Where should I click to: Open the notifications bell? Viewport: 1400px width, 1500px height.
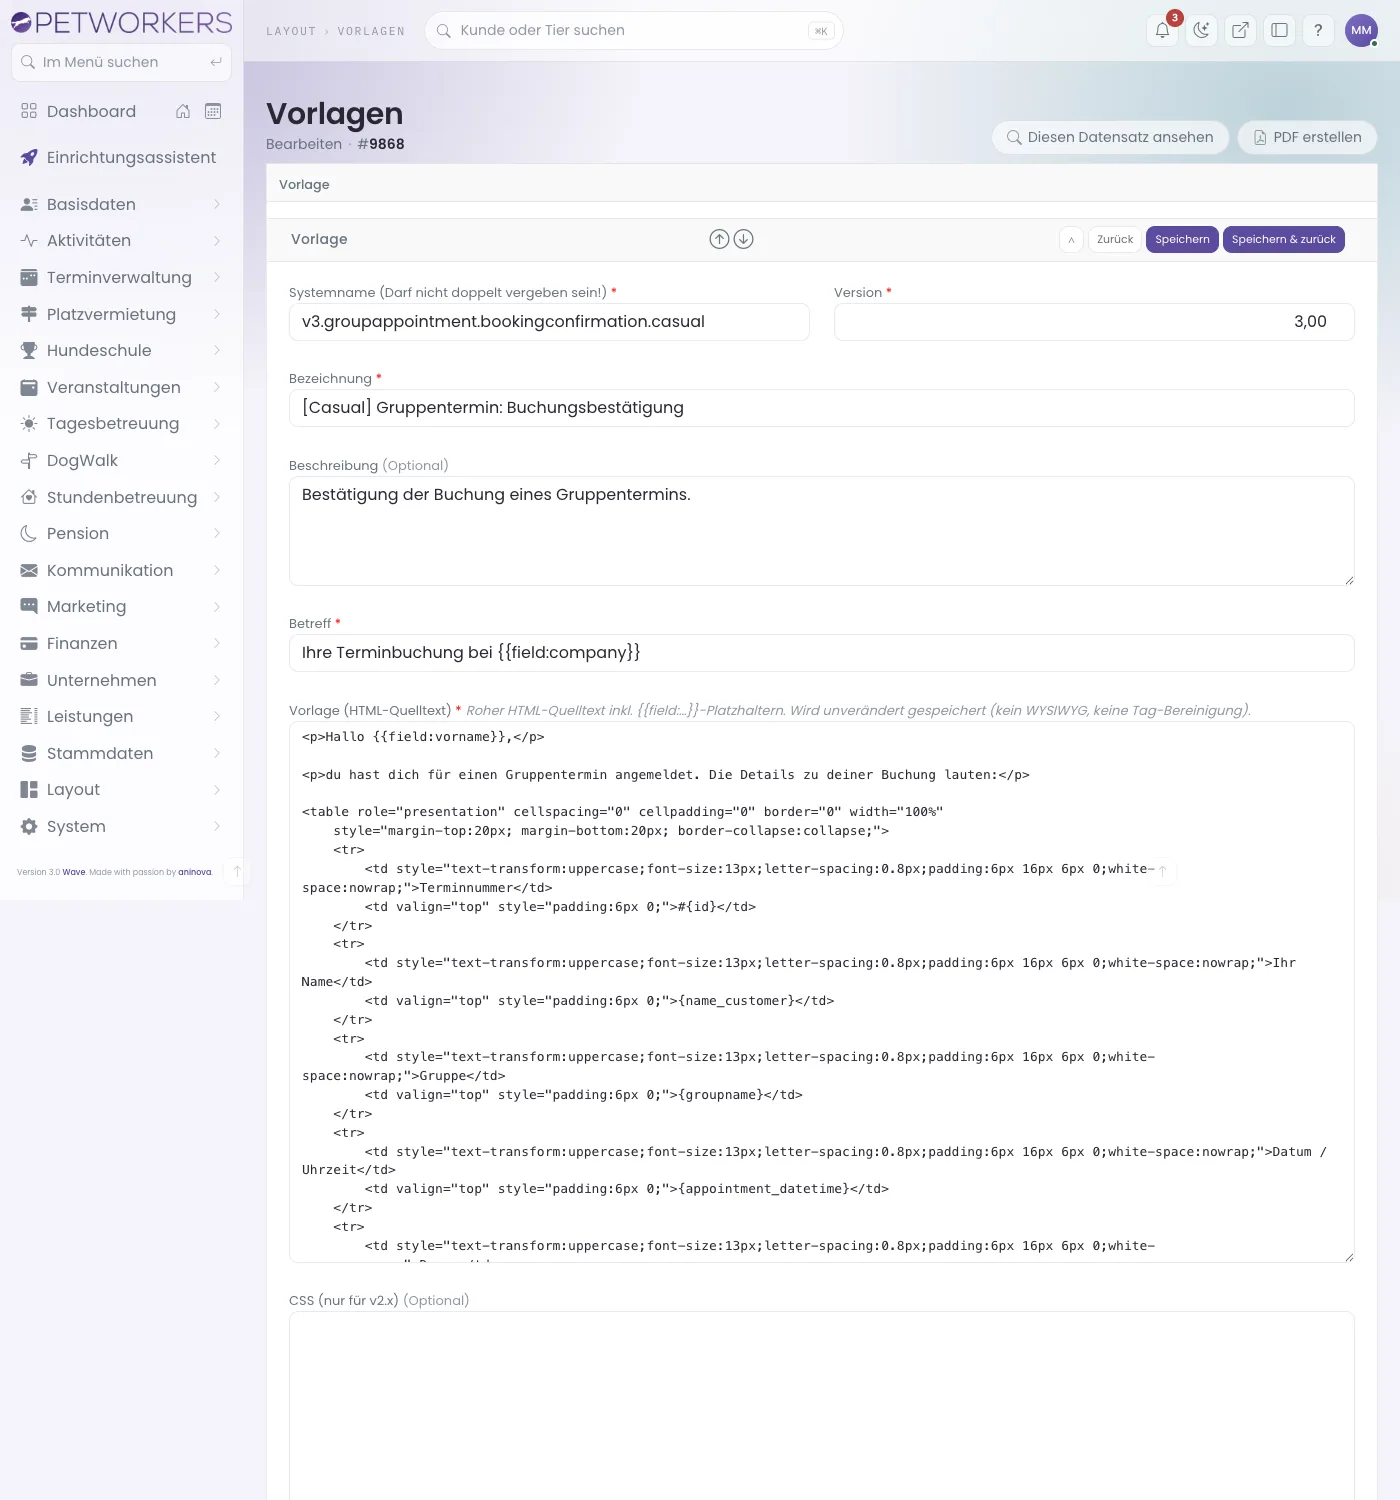[1163, 30]
